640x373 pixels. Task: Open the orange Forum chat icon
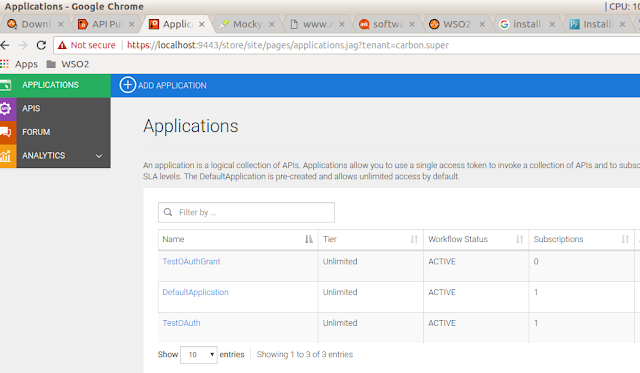[x=6, y=132]
